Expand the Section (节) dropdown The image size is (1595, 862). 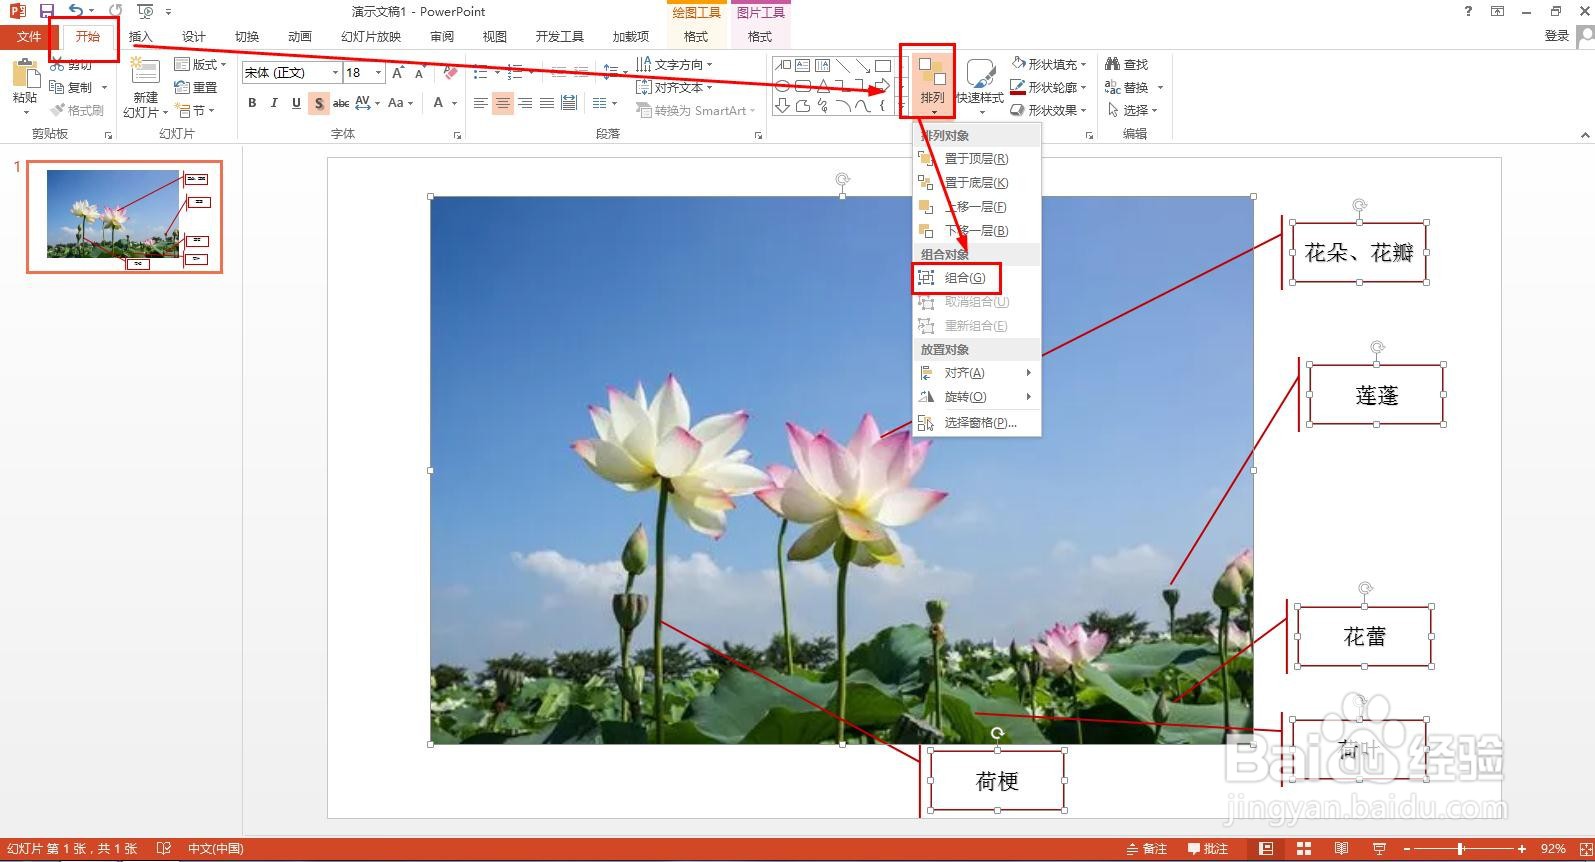point(194,110)
